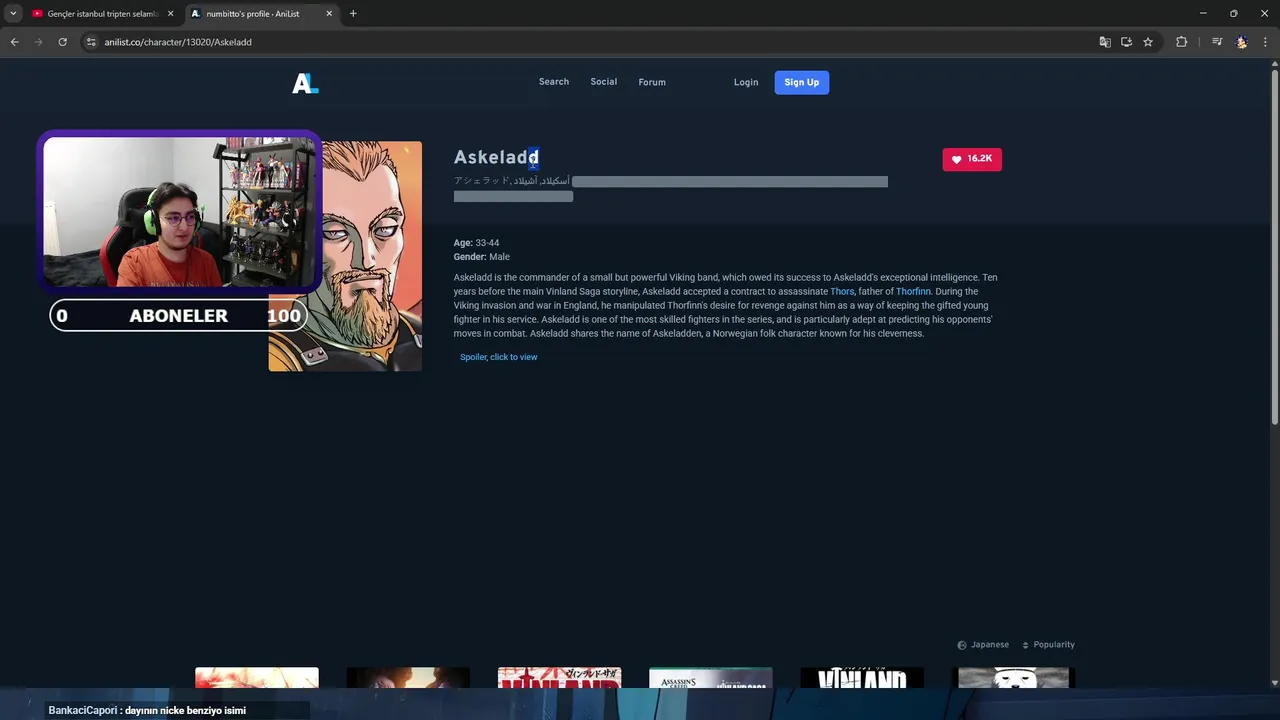Open the Japanese language dropdown
1280x720 pixels.
(x=983, y=645)
